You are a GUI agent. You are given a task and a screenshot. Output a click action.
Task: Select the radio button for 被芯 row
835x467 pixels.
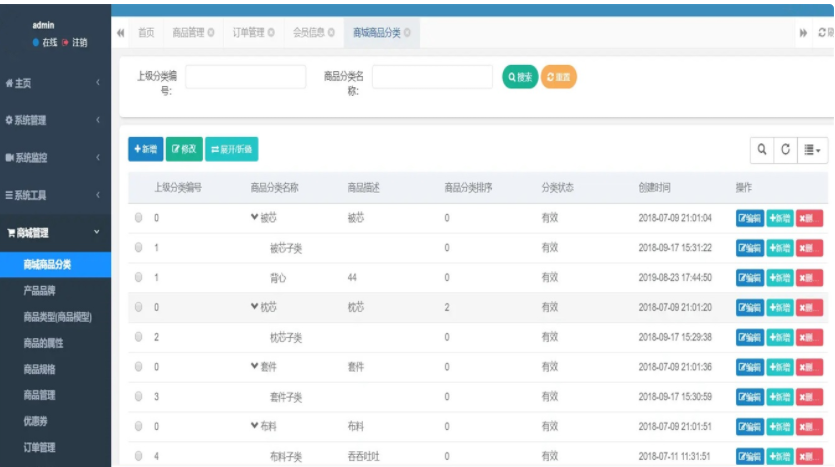tap(138, 218)
